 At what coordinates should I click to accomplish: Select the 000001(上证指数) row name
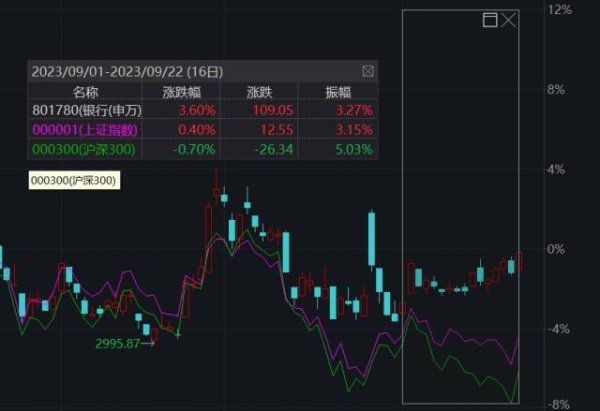85,130
